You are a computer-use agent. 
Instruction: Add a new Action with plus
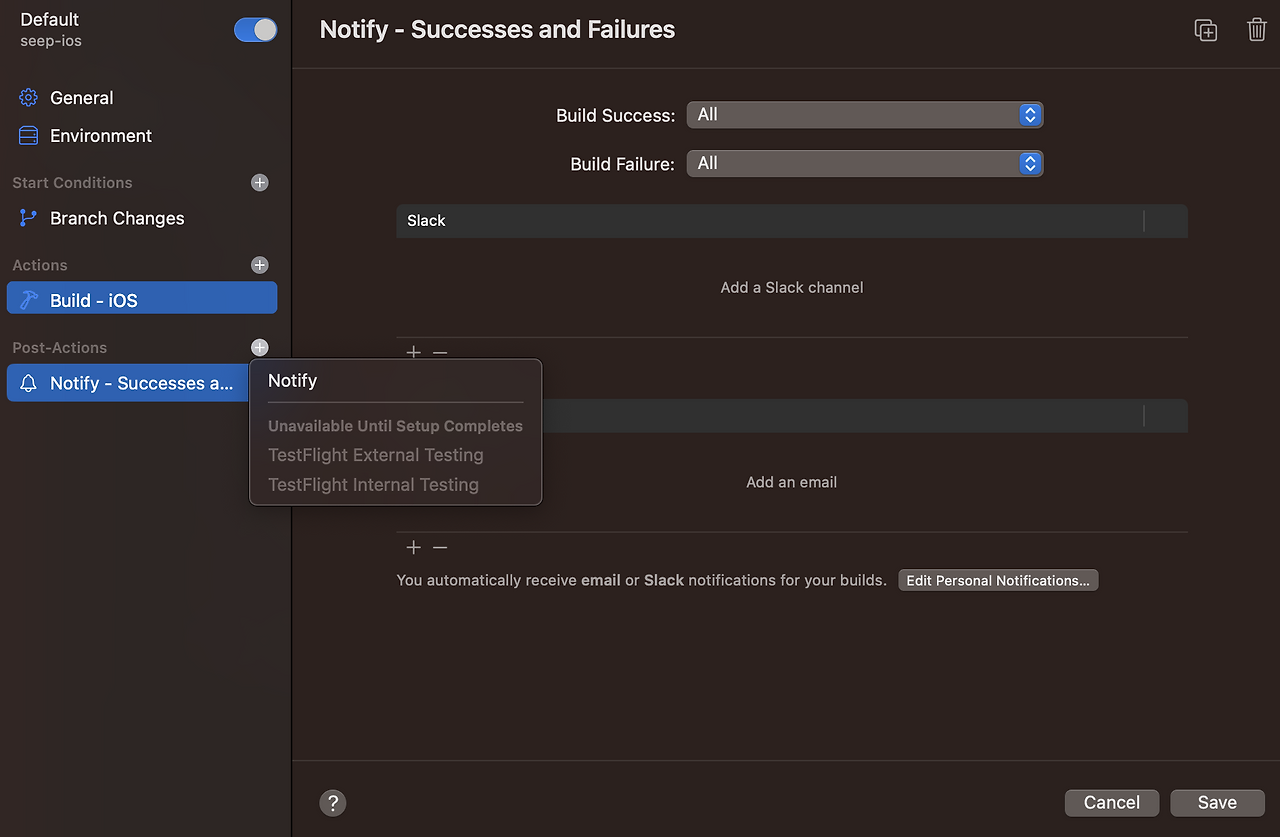pyautogui.click(x=260, y=265)
